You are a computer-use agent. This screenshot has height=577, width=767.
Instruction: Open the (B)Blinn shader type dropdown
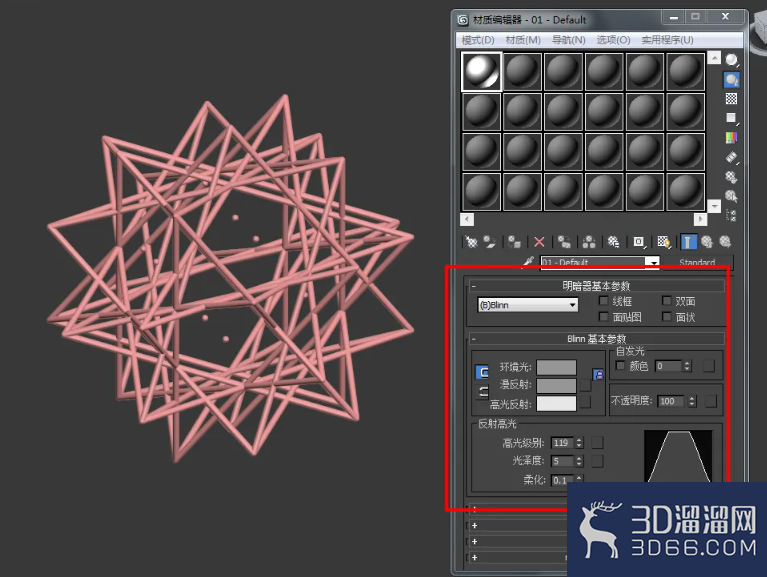pos(528,305)
